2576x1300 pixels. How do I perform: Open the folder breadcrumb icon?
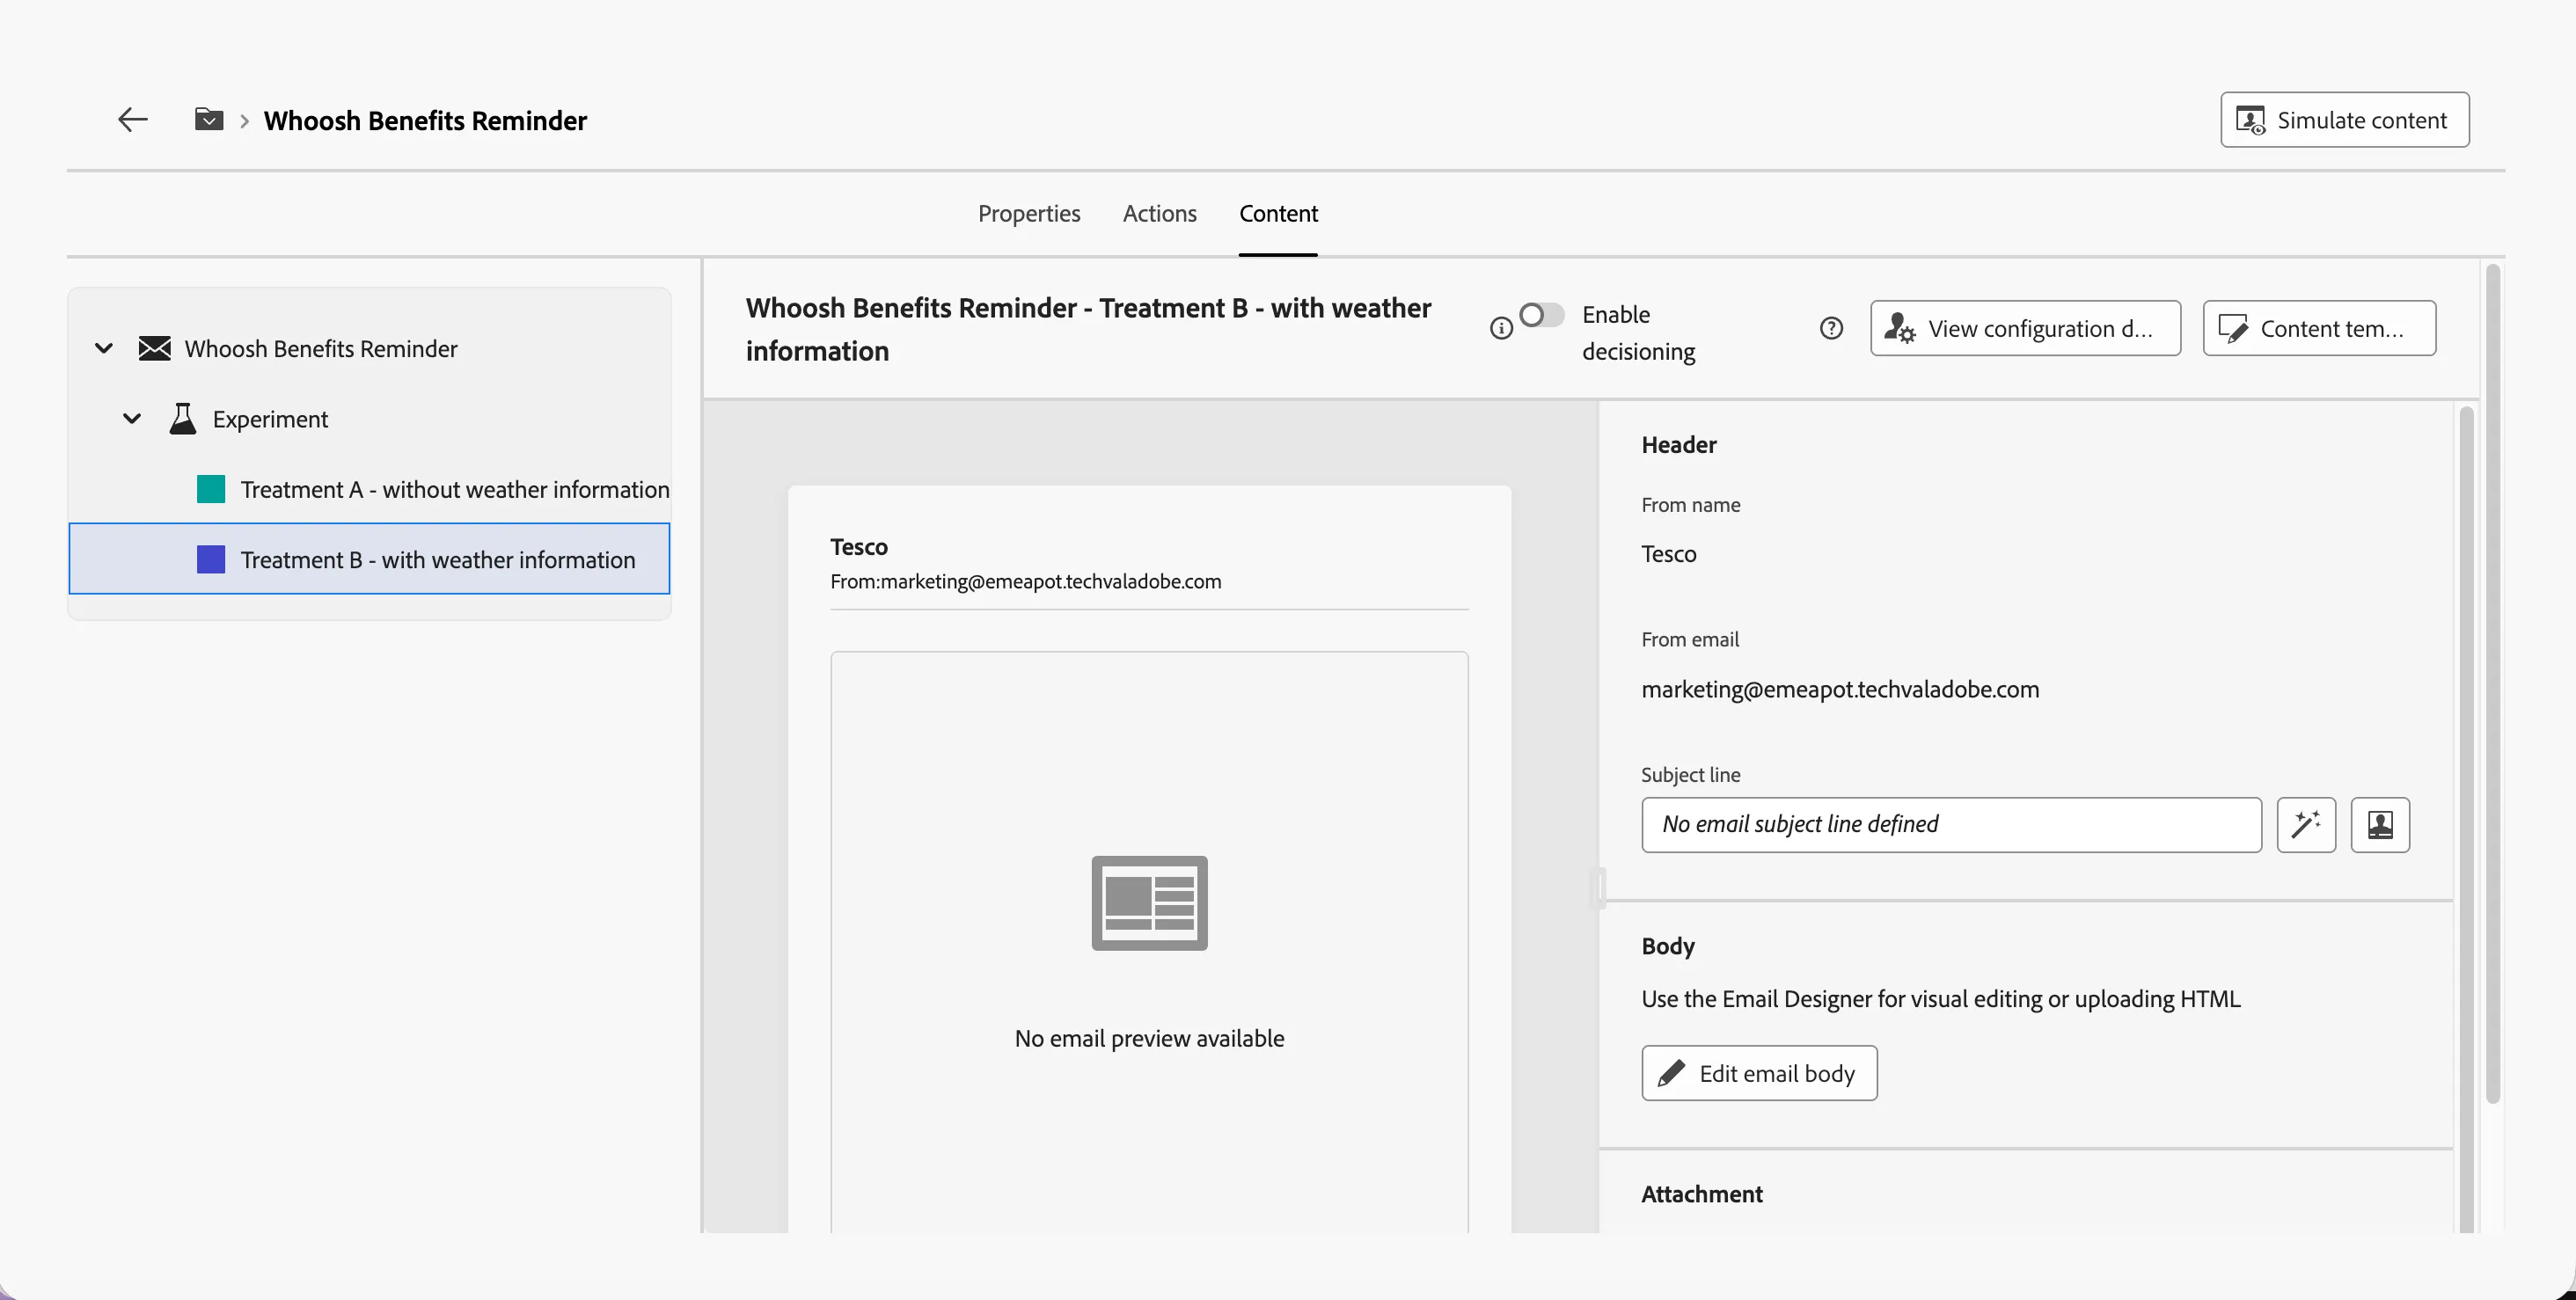(x=208, y=119)
